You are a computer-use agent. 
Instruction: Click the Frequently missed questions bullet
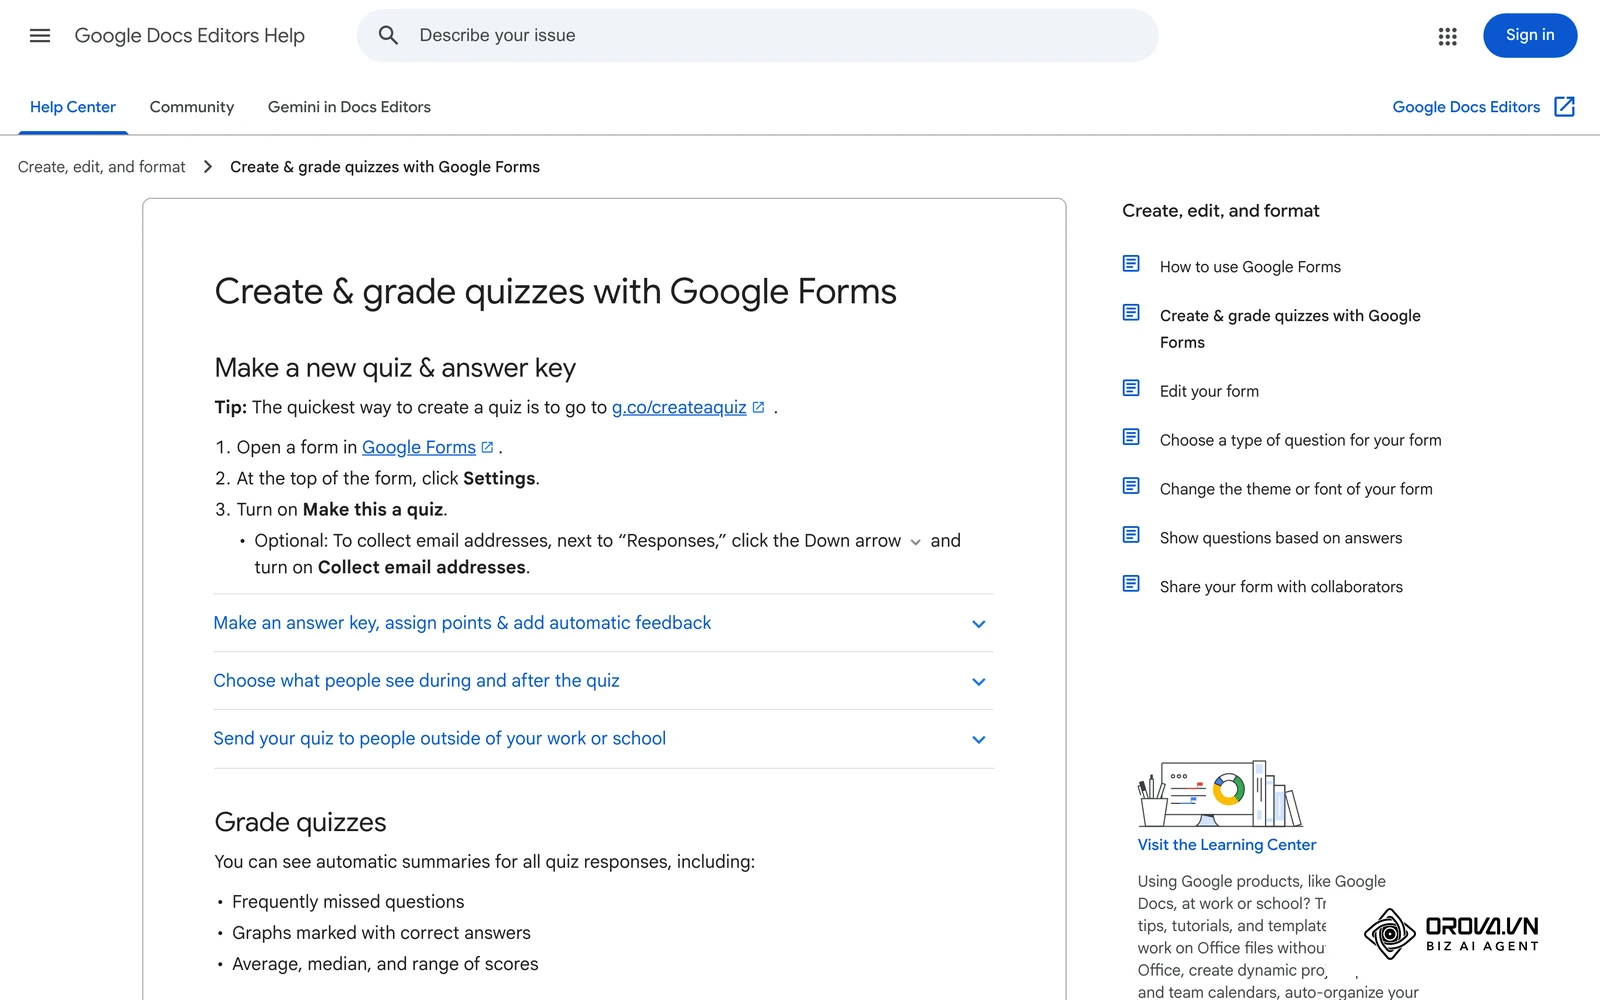pos(348,902)
